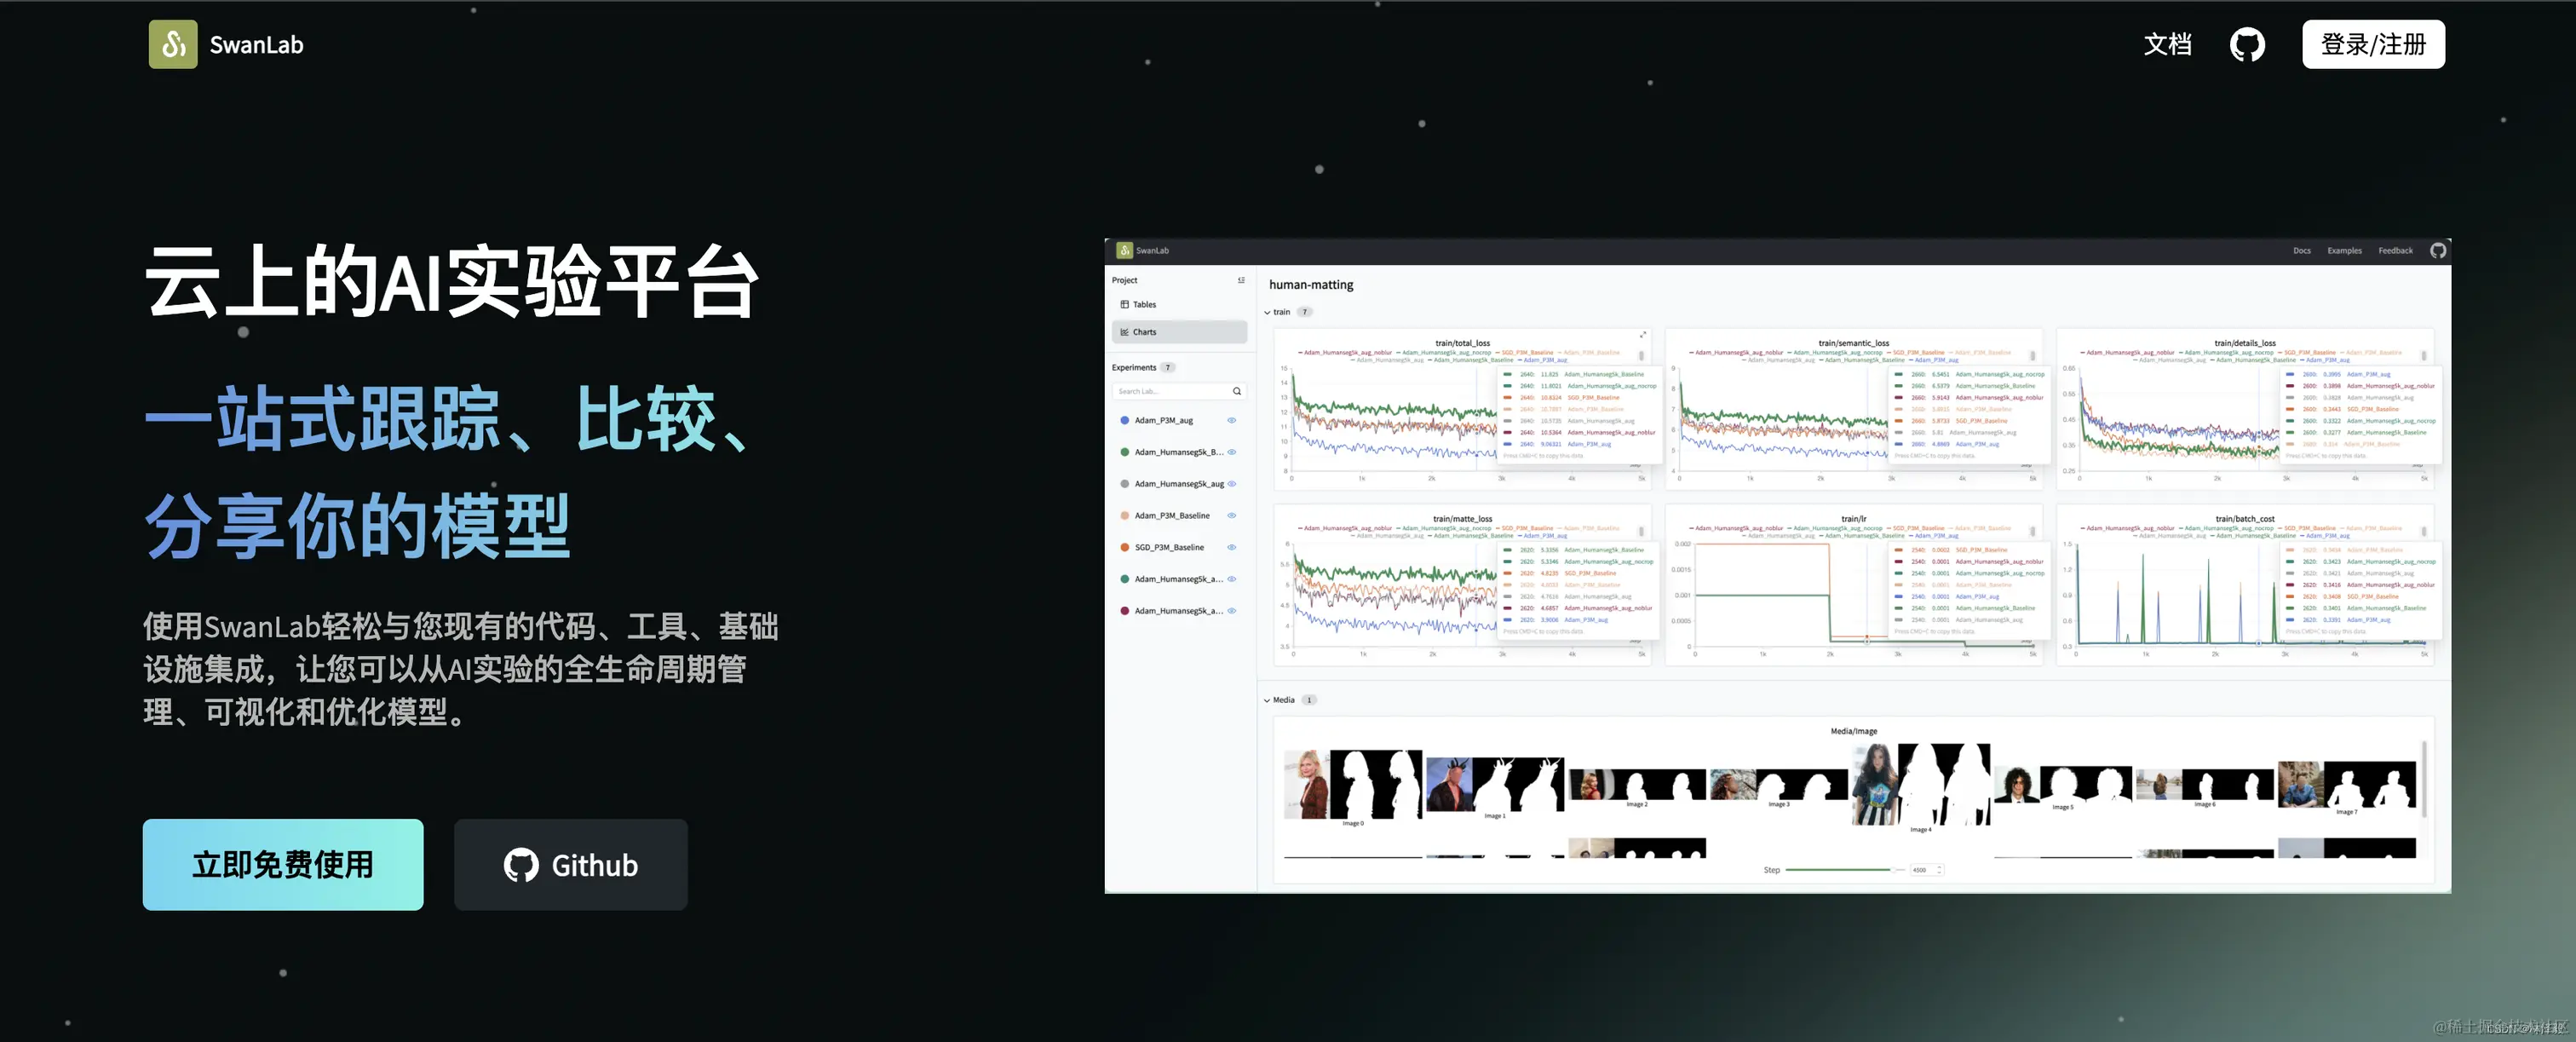Click 立即免费使用 start free button
The width and height of the screenshot is (2576, 1042).
pos(283,864)
